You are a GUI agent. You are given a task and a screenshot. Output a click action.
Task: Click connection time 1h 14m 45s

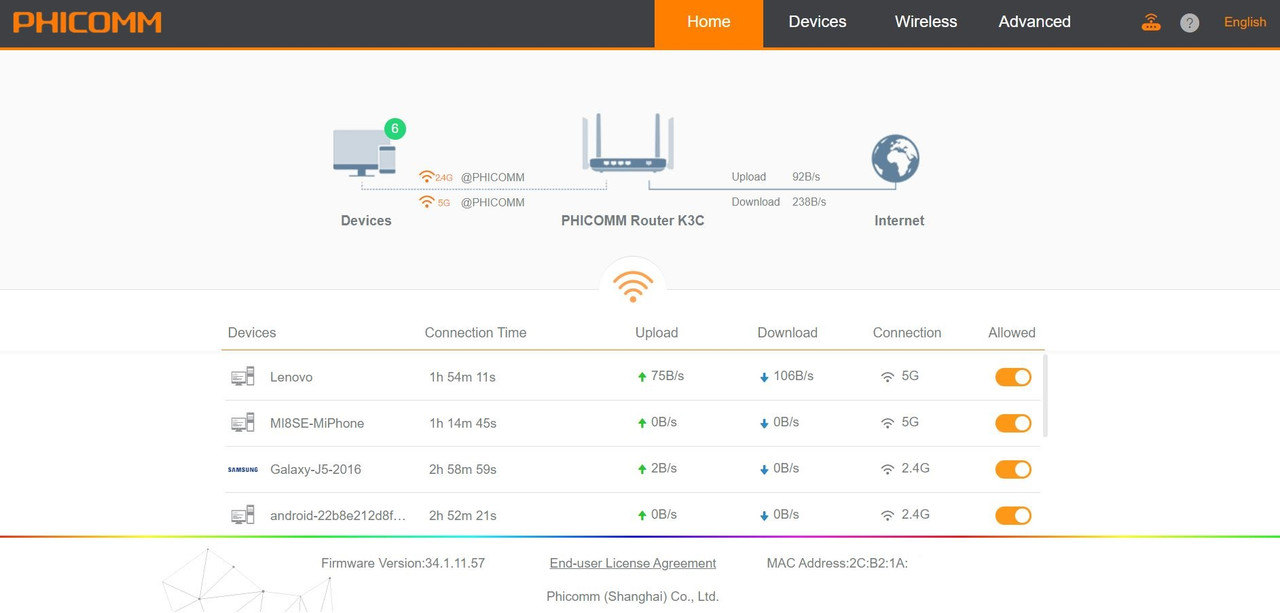tap(463, 423)
